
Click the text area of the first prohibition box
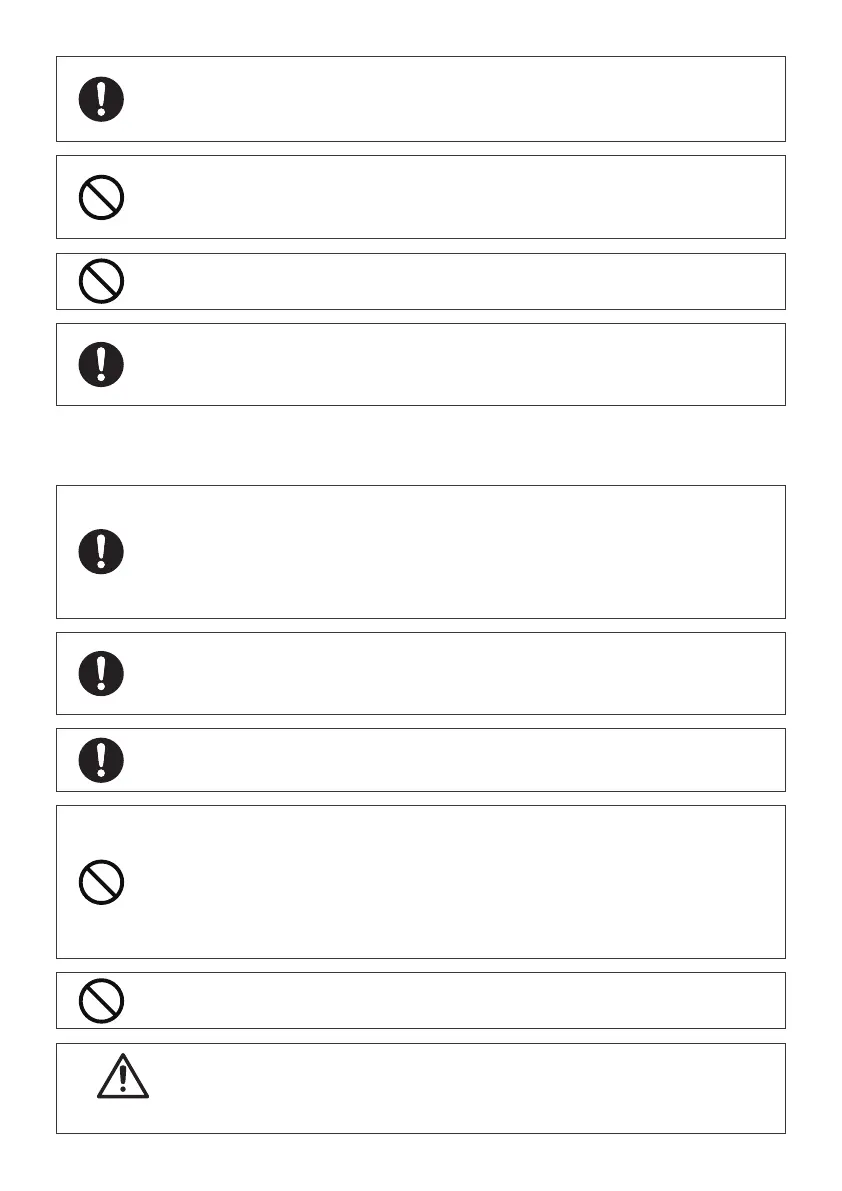(x=450, y=197)
